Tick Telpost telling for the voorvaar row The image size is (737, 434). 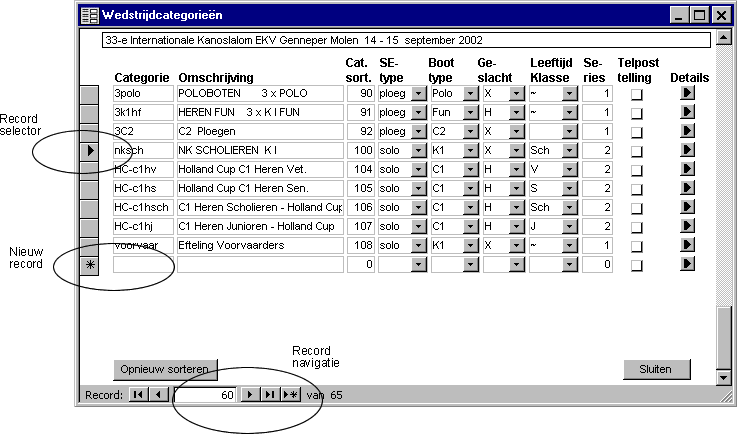click(636, 246)
